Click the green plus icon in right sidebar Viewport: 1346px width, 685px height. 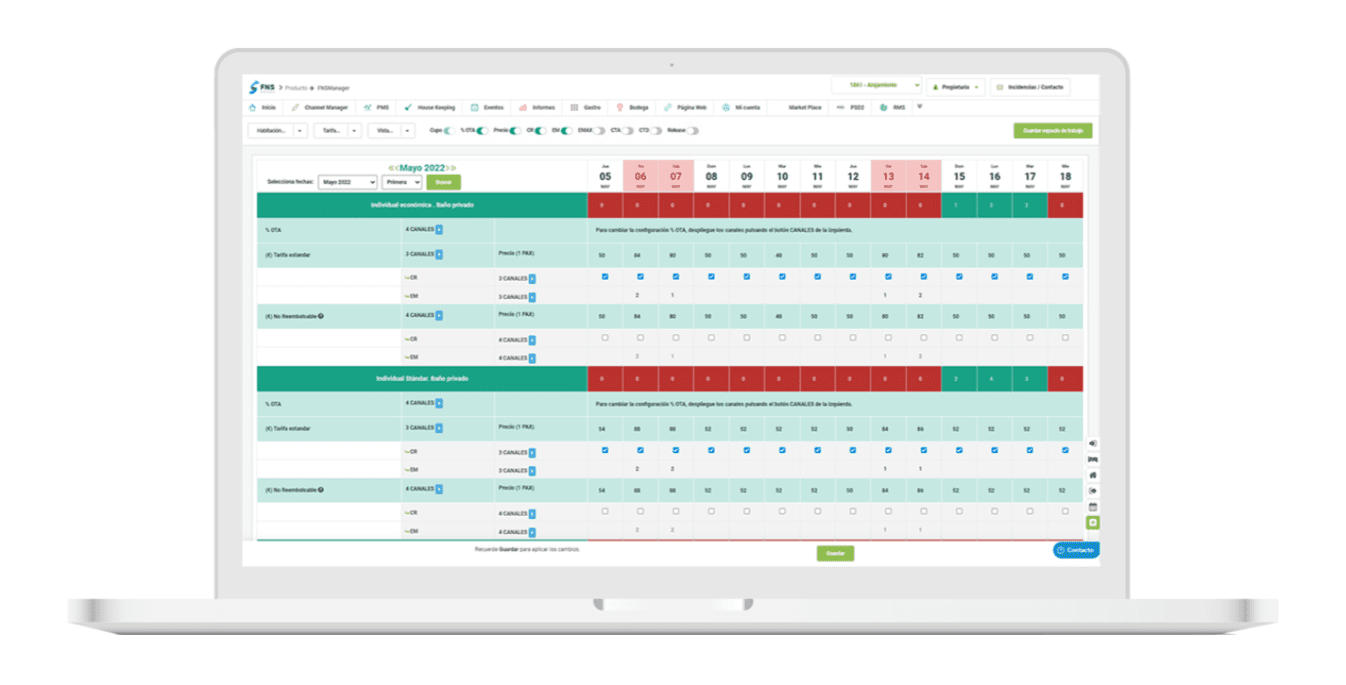tap(1093, 523)
